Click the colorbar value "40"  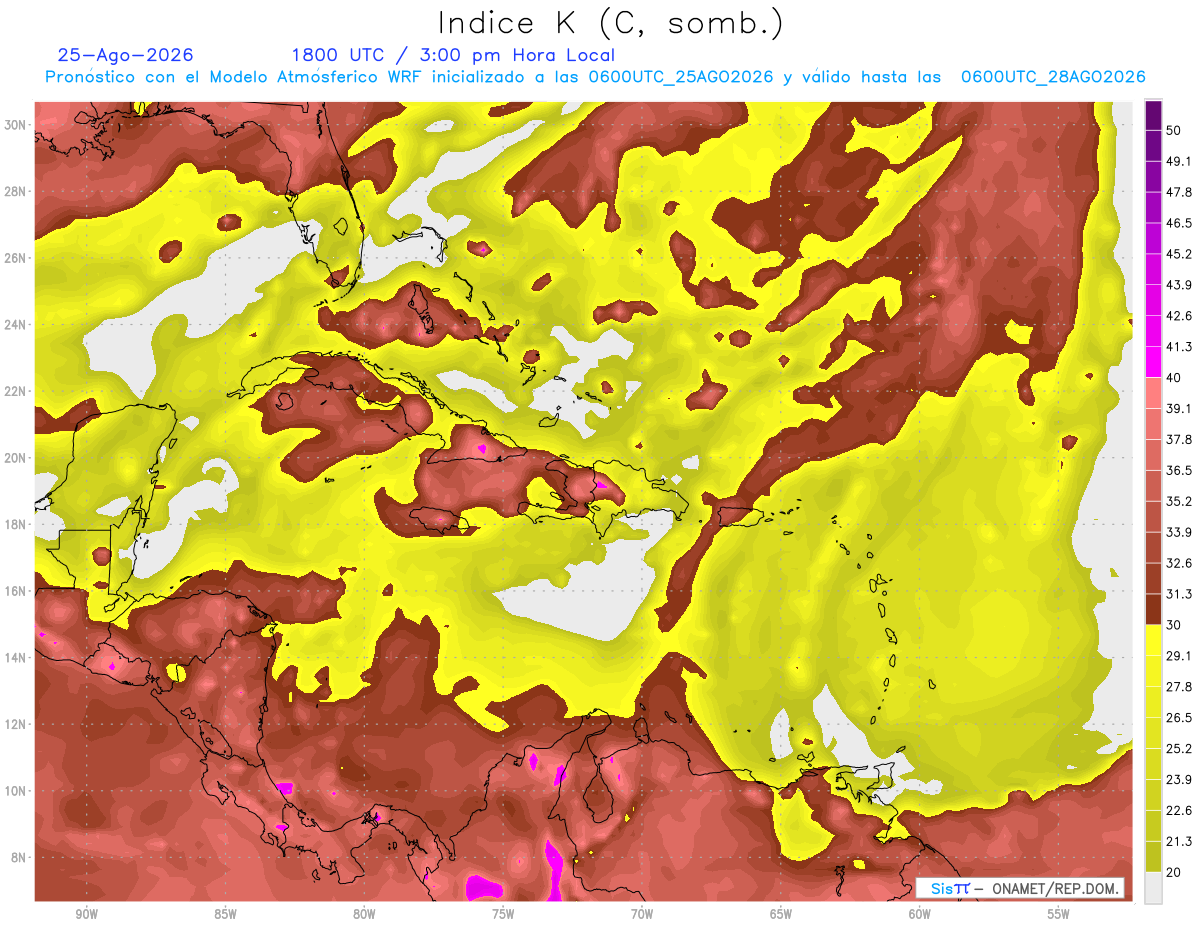(x=1174, y=378)
